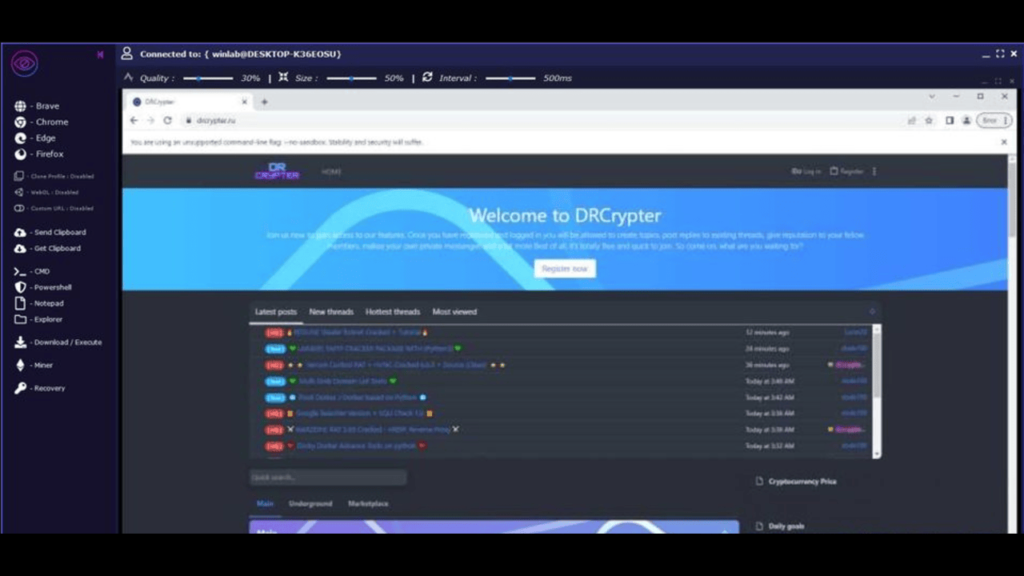The height and width of the screenshot is (576, 1024).
Task: Open the browser Error menu button
Action: (994, 121)
